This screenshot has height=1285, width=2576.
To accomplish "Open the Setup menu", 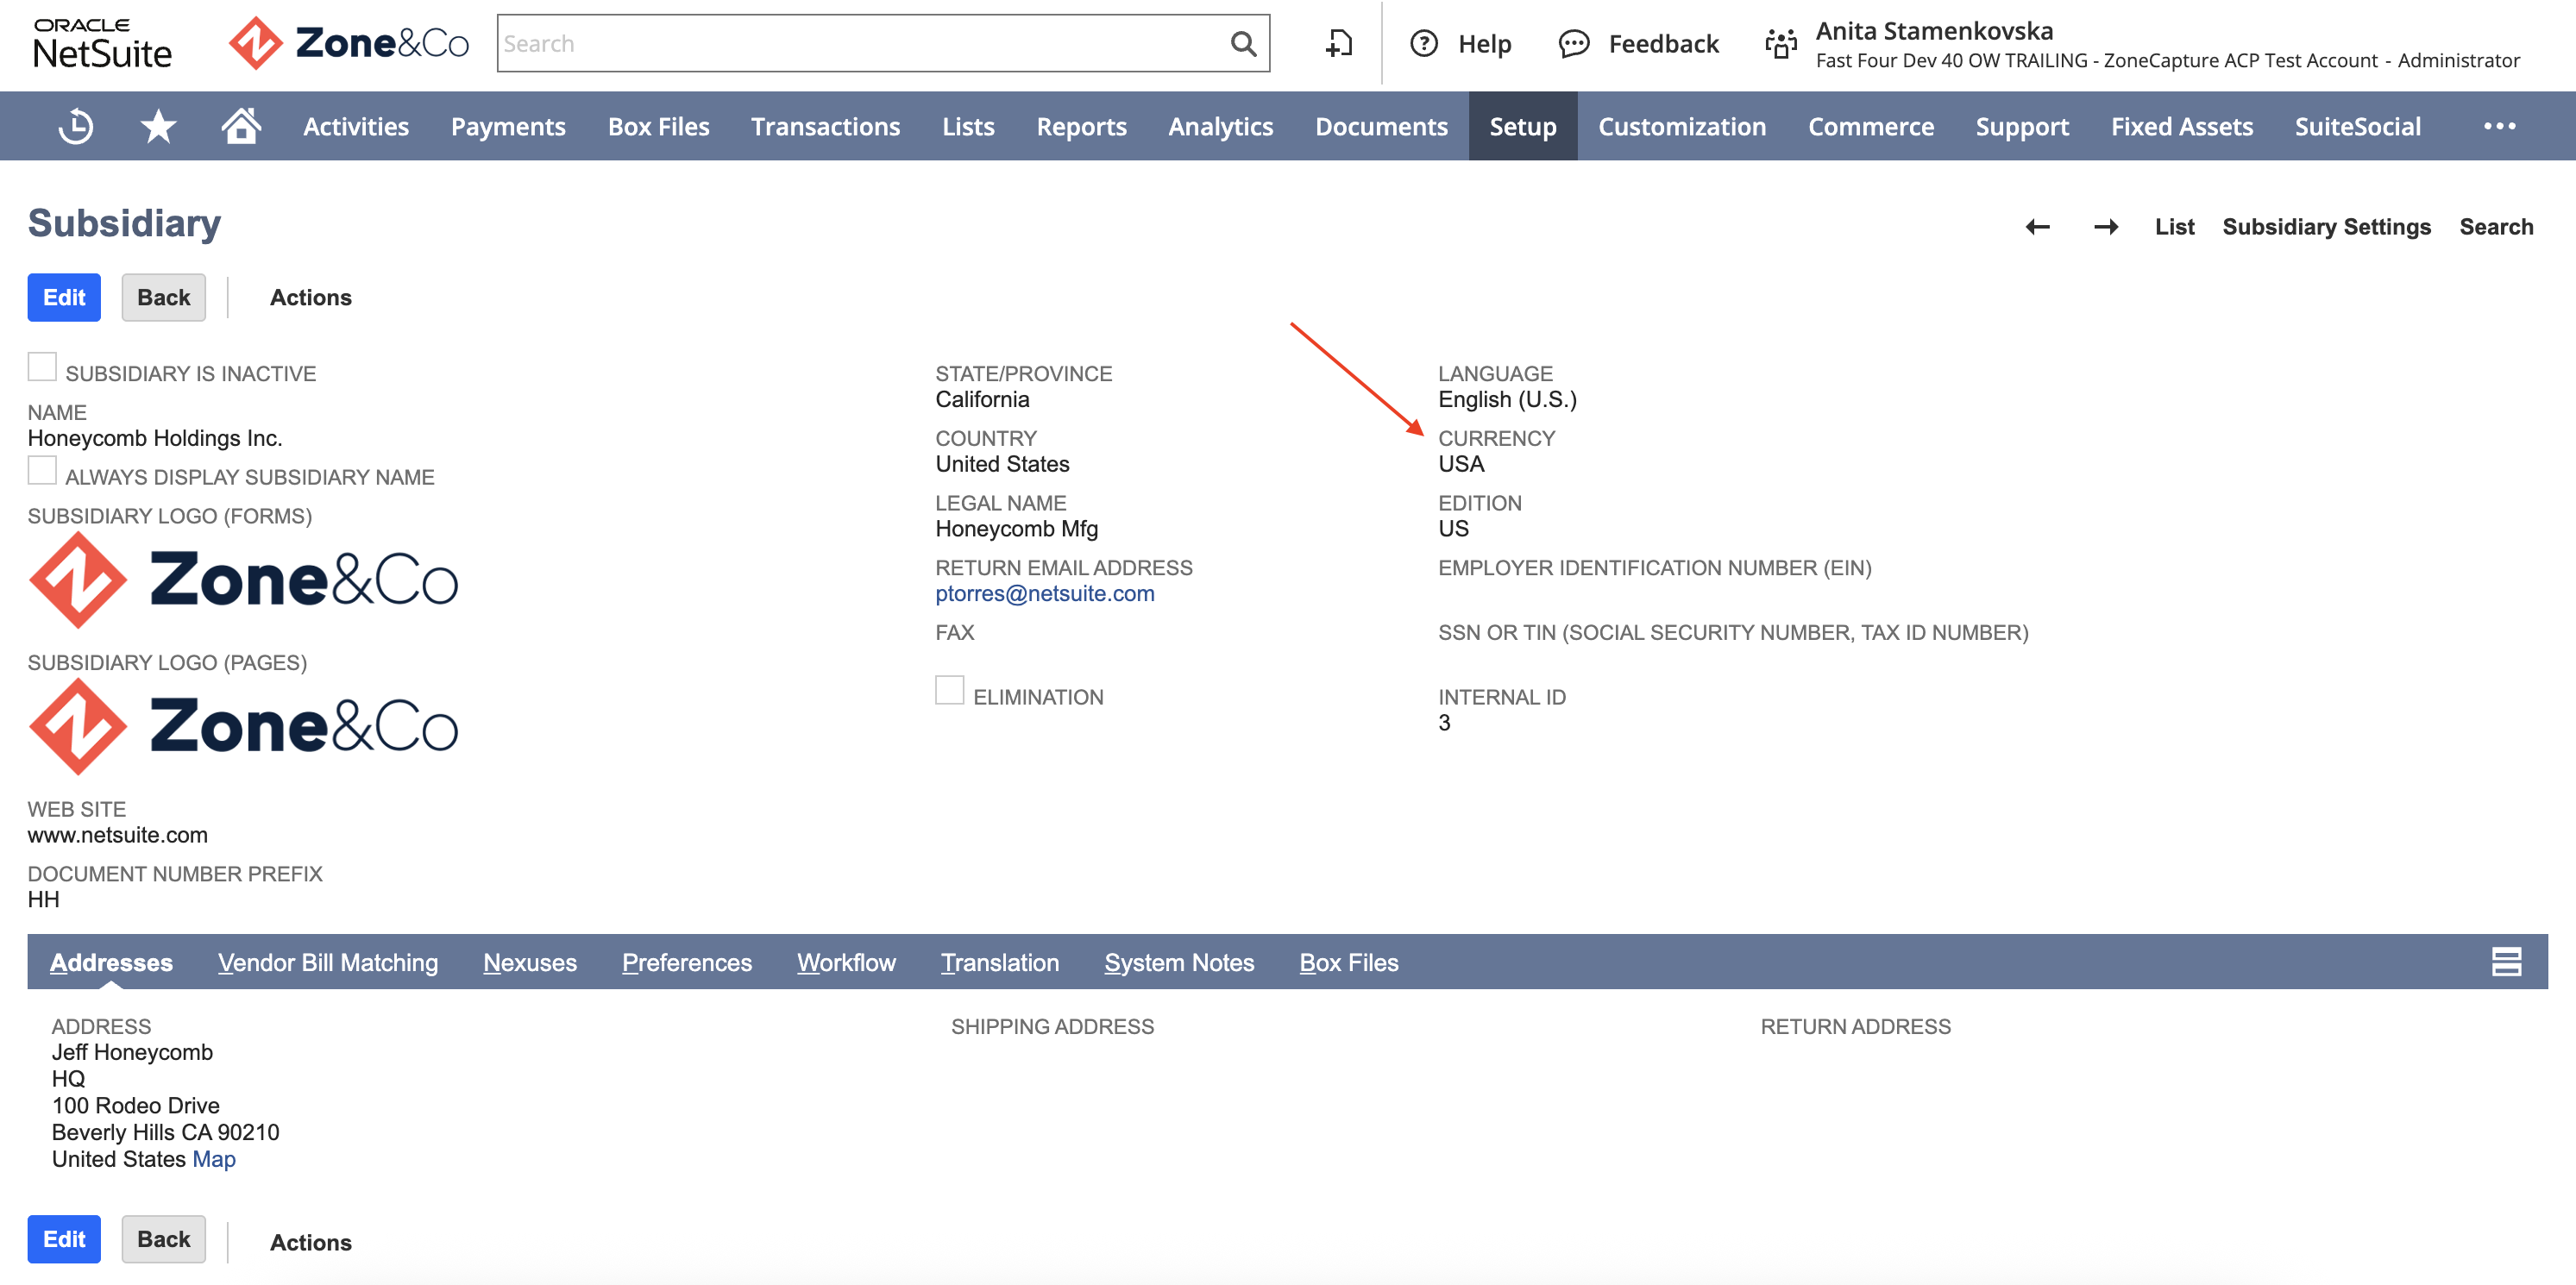I will (x=1522, y=127).
